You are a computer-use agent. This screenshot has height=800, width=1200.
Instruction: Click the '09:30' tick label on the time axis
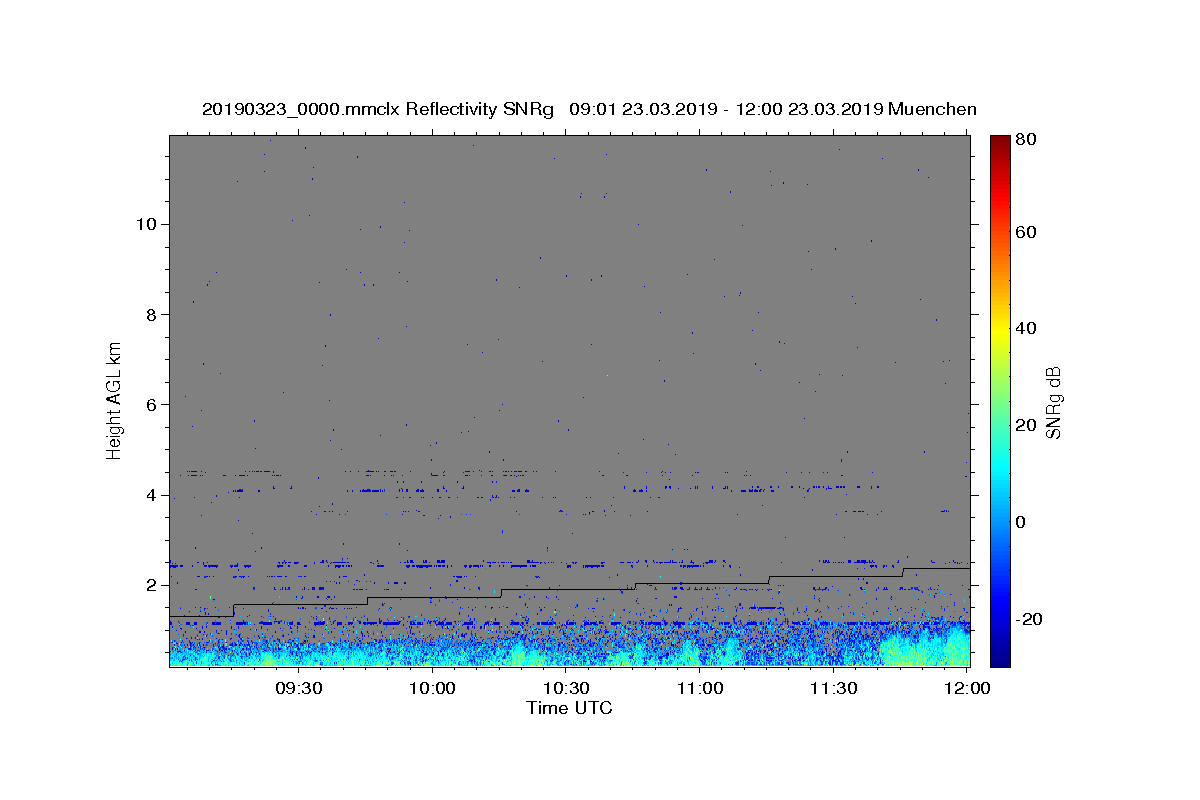(x=298, y=688)
